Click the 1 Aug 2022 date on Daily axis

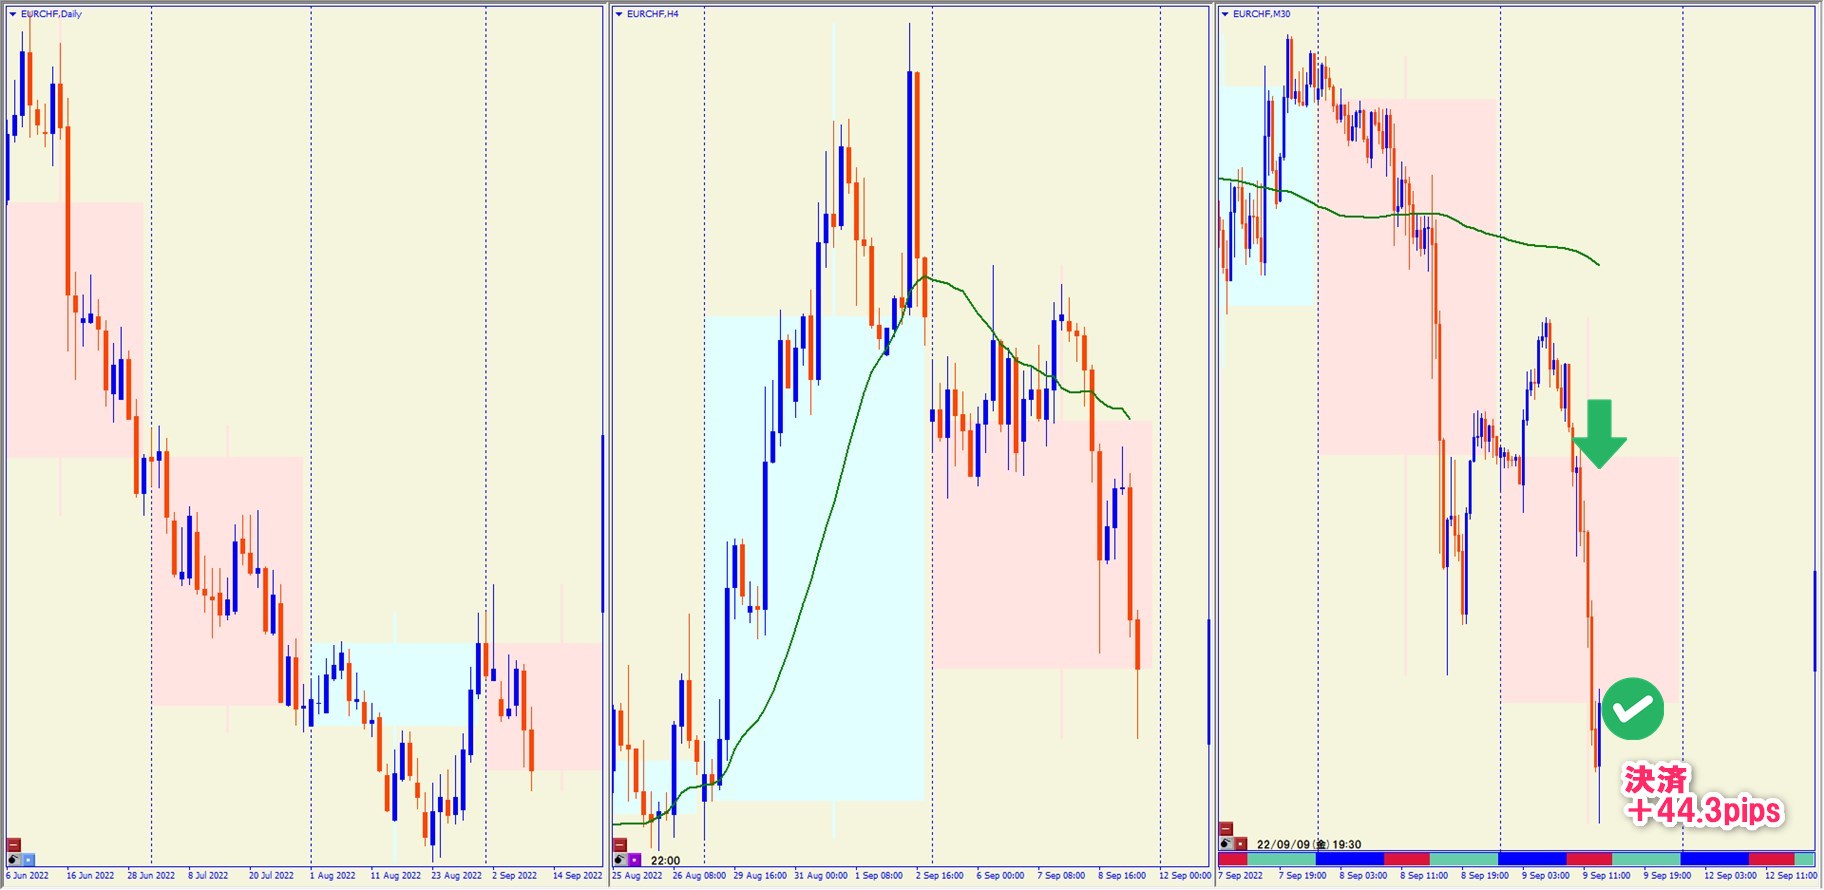(x=333, y=876)
